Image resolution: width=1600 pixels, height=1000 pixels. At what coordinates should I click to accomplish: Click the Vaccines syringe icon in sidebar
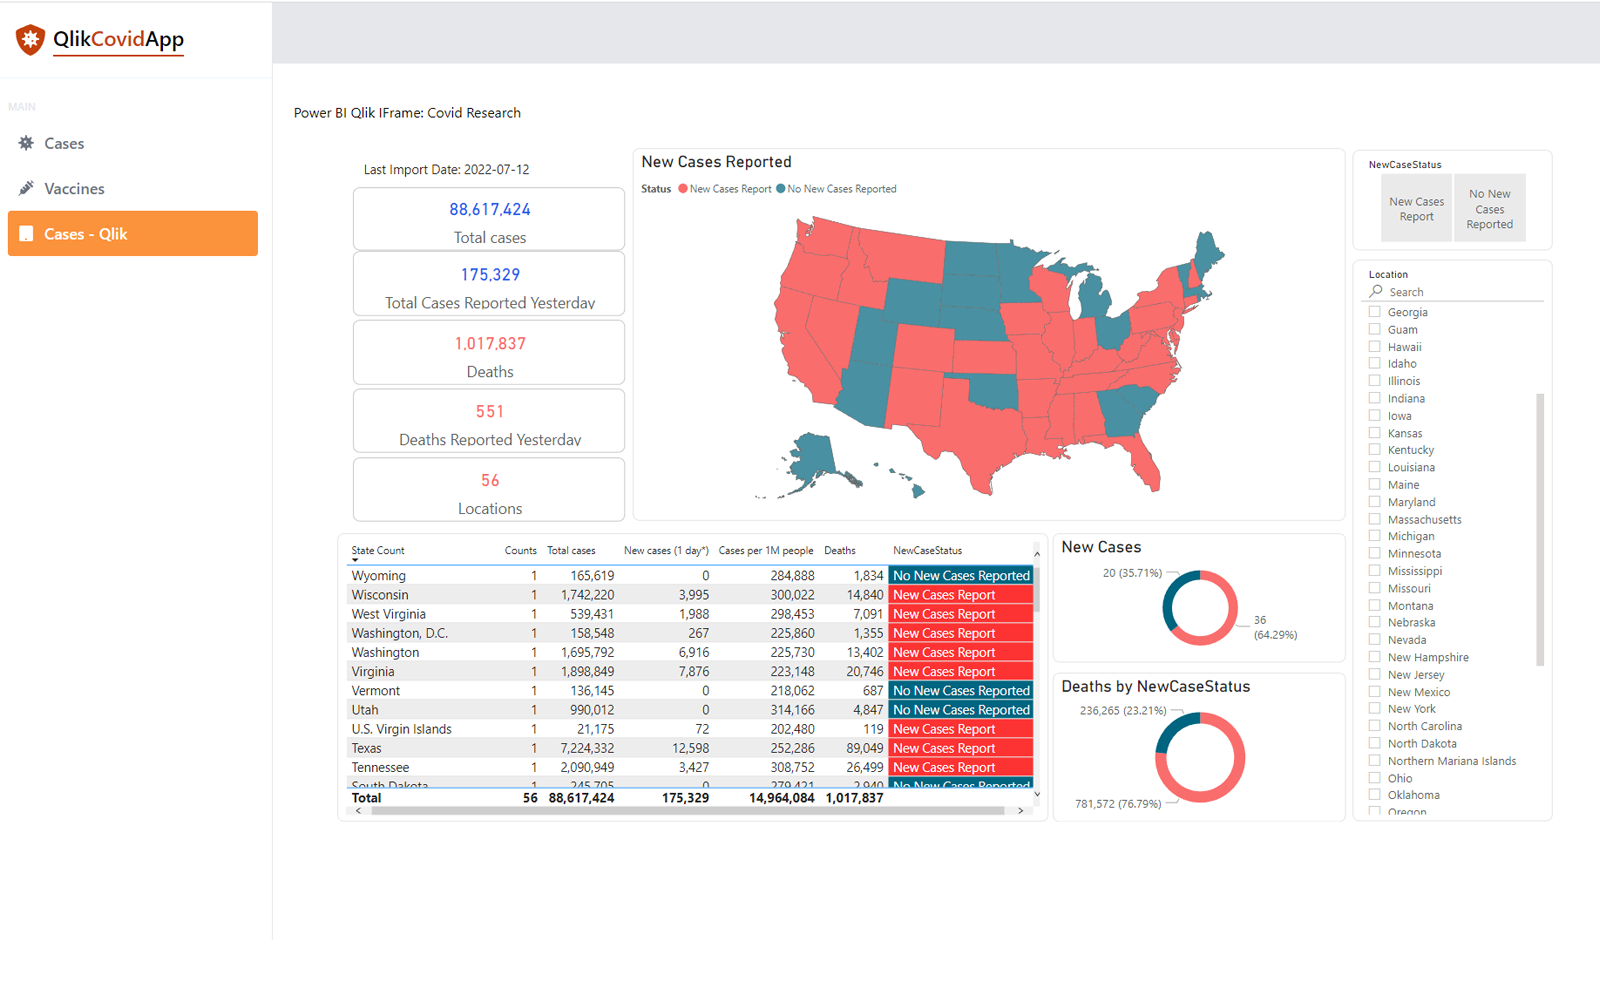(26, 188)
